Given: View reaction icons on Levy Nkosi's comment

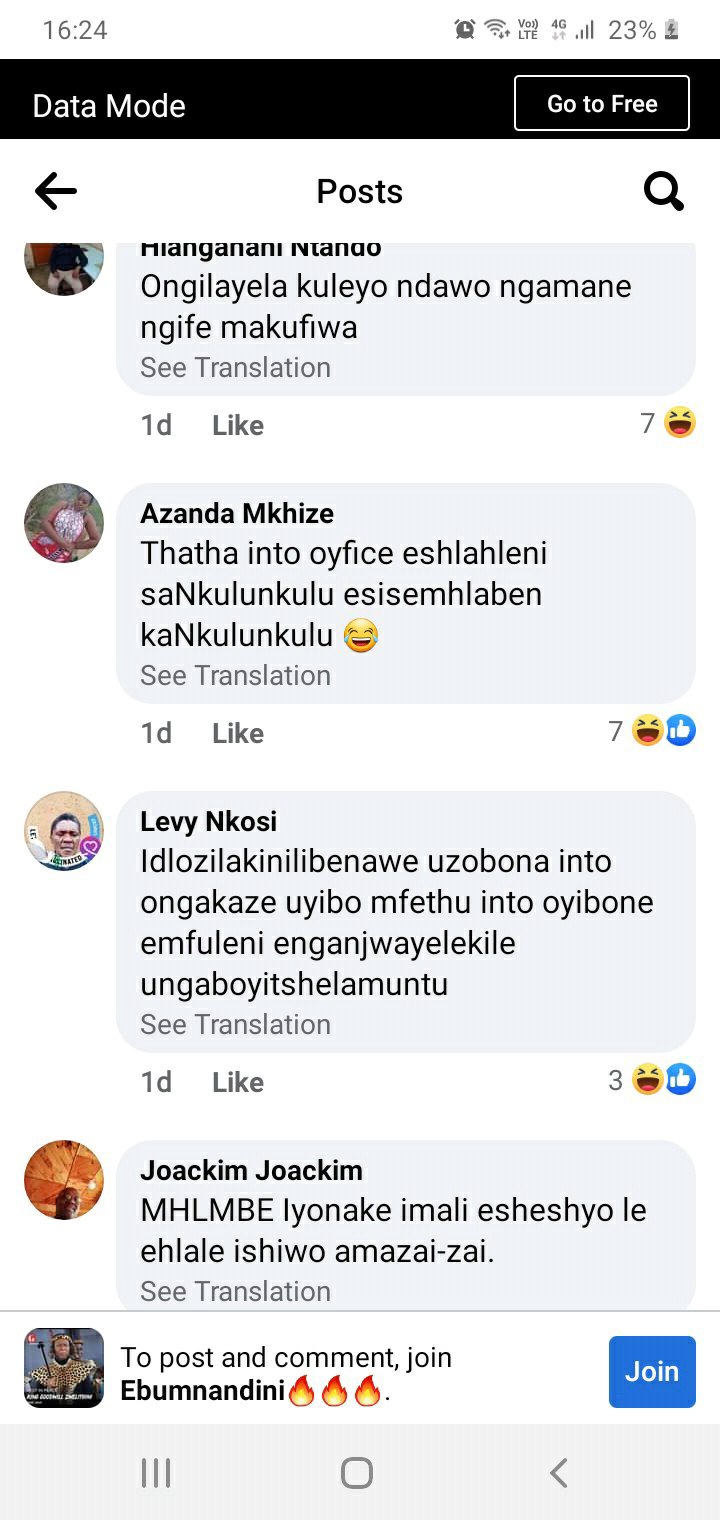Looking at the screenshot, I should [x=664, y=1080].
